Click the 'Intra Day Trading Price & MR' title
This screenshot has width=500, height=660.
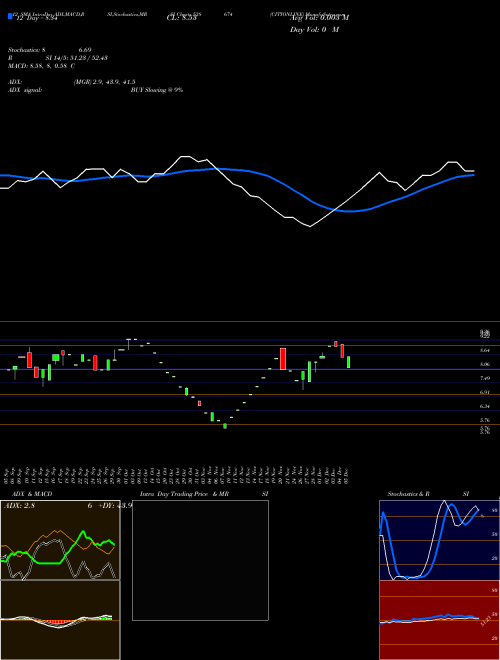pos(184,494)
